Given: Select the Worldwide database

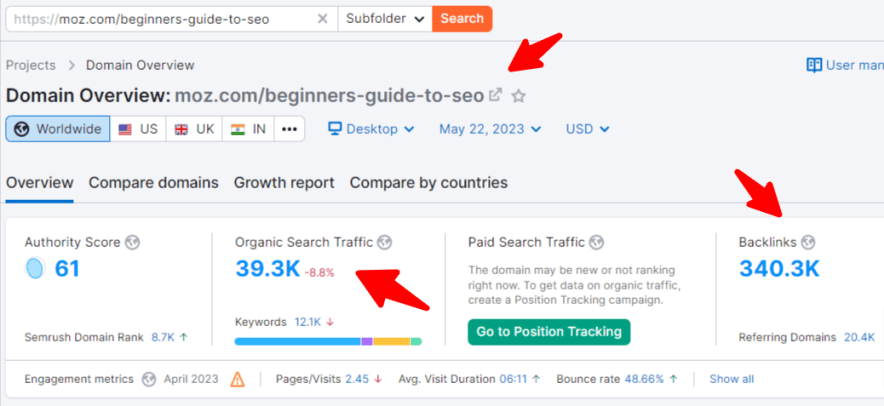Looking at the screenshot, I should (58, 129).
